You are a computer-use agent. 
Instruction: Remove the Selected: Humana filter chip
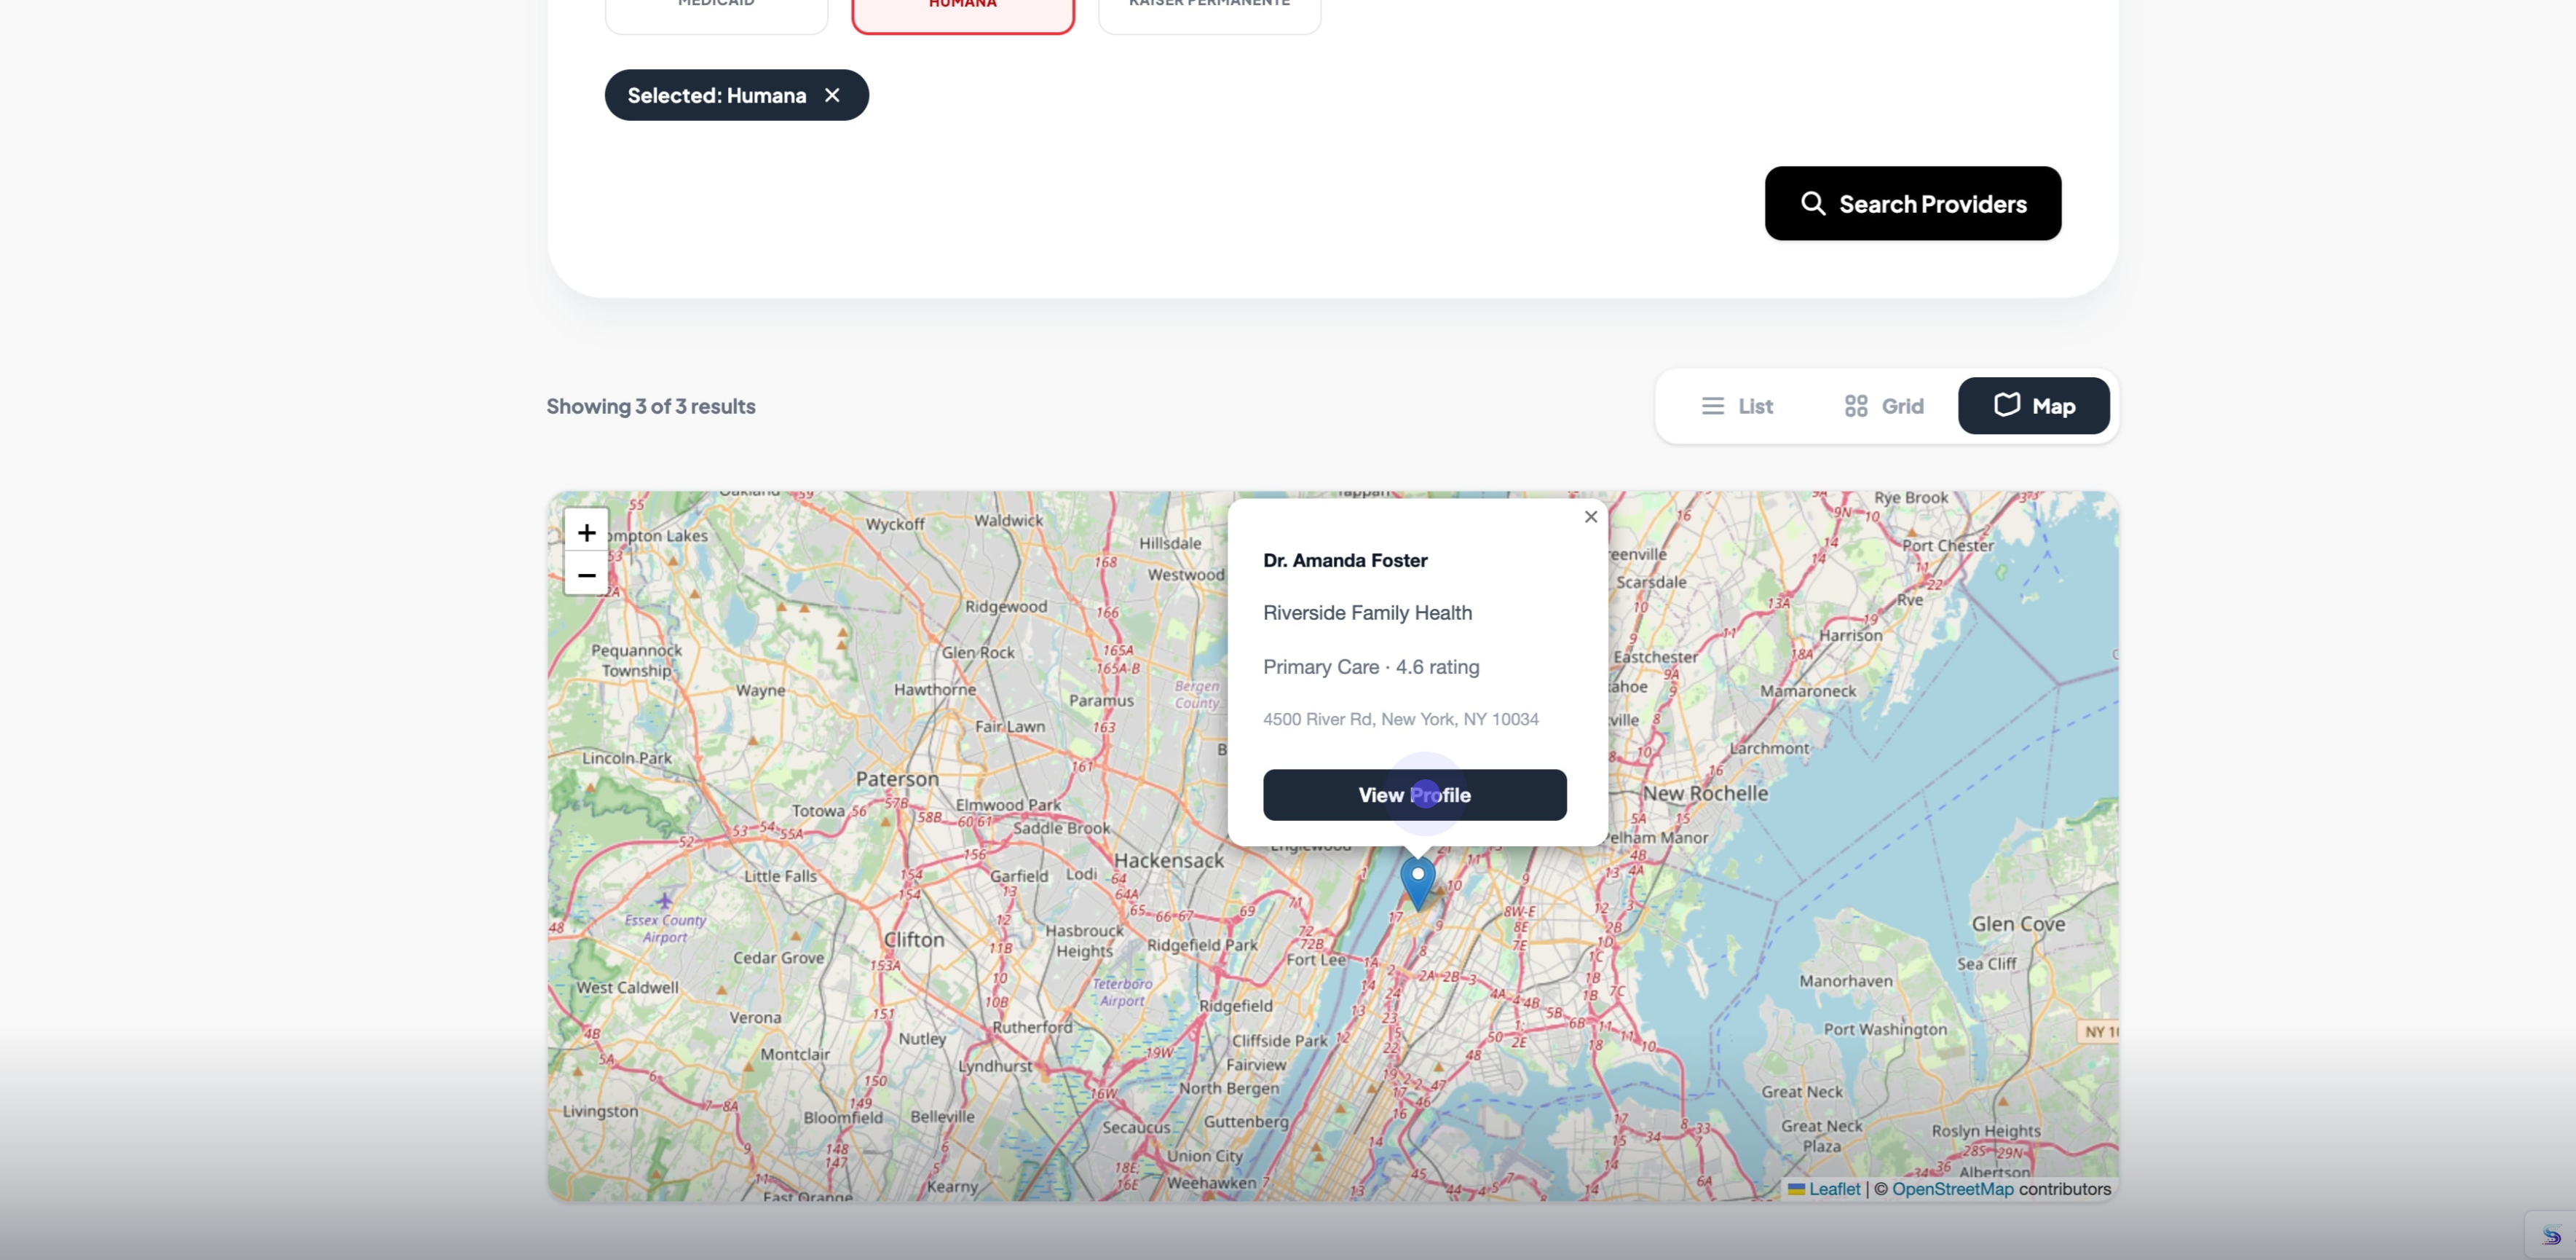click(832, 95)
